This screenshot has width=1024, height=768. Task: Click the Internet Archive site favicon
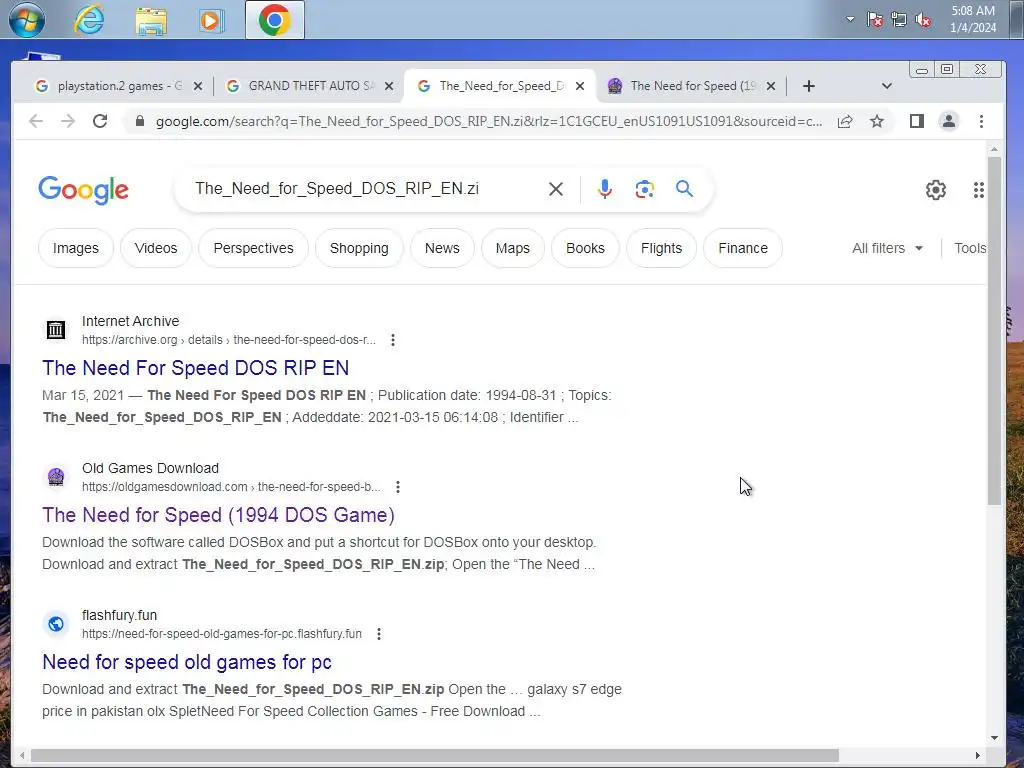(56, 330)
